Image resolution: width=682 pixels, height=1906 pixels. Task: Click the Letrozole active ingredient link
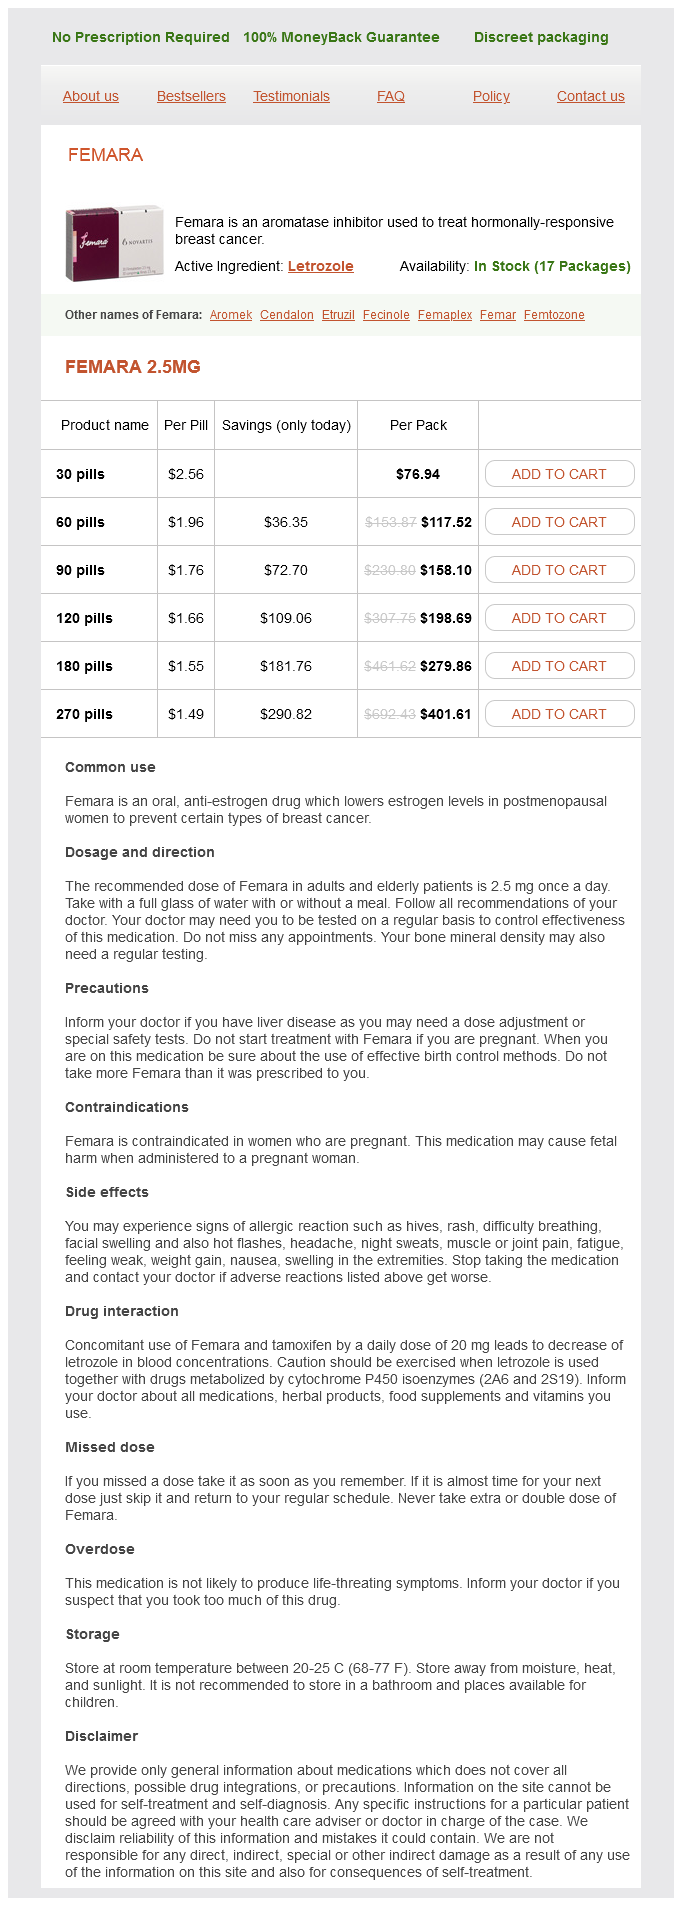(x=320, y=266)
